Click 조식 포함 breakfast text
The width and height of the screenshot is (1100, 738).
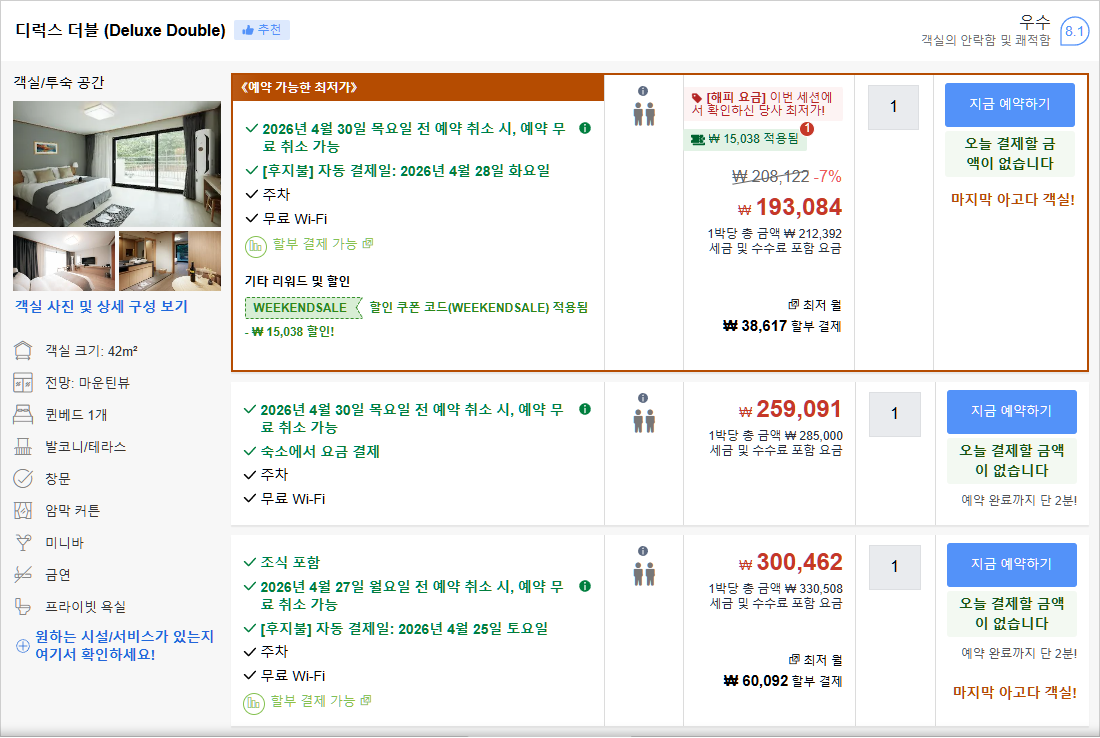coord(290,563)
